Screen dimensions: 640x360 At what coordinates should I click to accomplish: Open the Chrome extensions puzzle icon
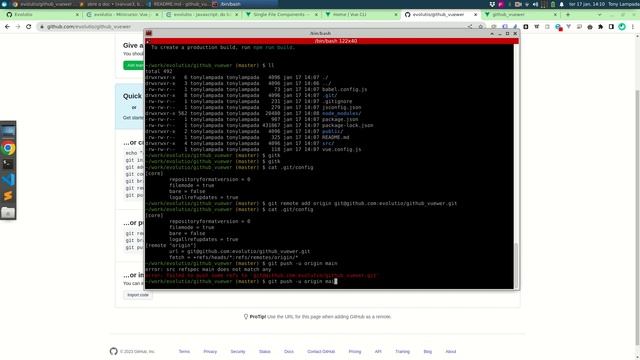tap(600, 27)
